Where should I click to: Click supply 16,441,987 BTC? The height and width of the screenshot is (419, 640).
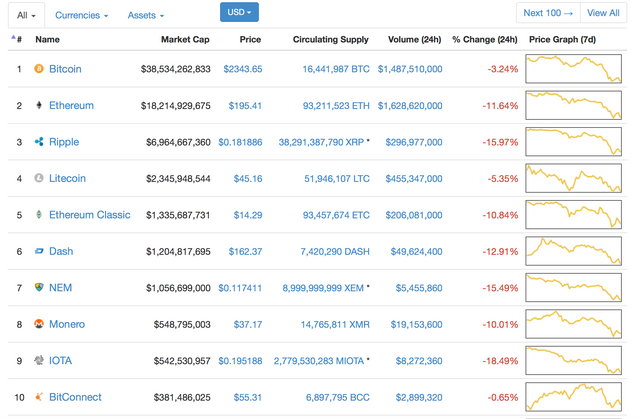click(336, 69)
